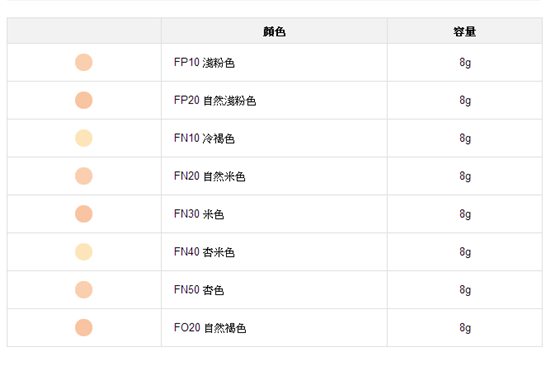
Task: Click the FN40 杏米色 color swatch
Action: coord(84,252)
